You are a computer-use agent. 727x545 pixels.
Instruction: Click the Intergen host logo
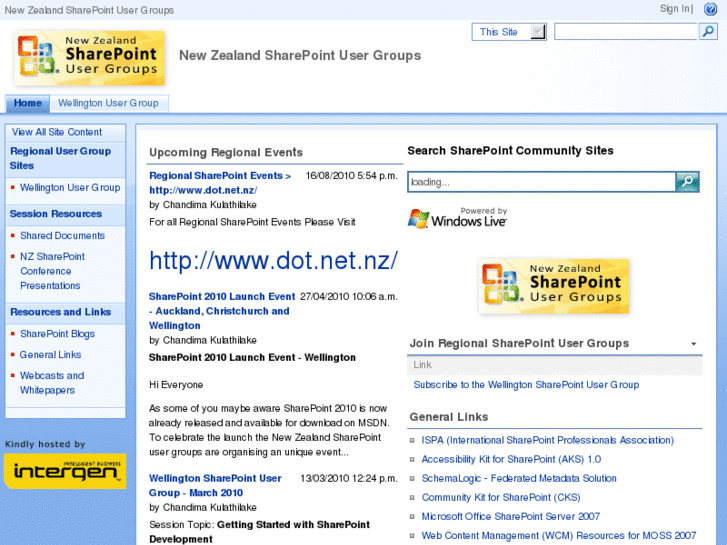pos(65,471)
